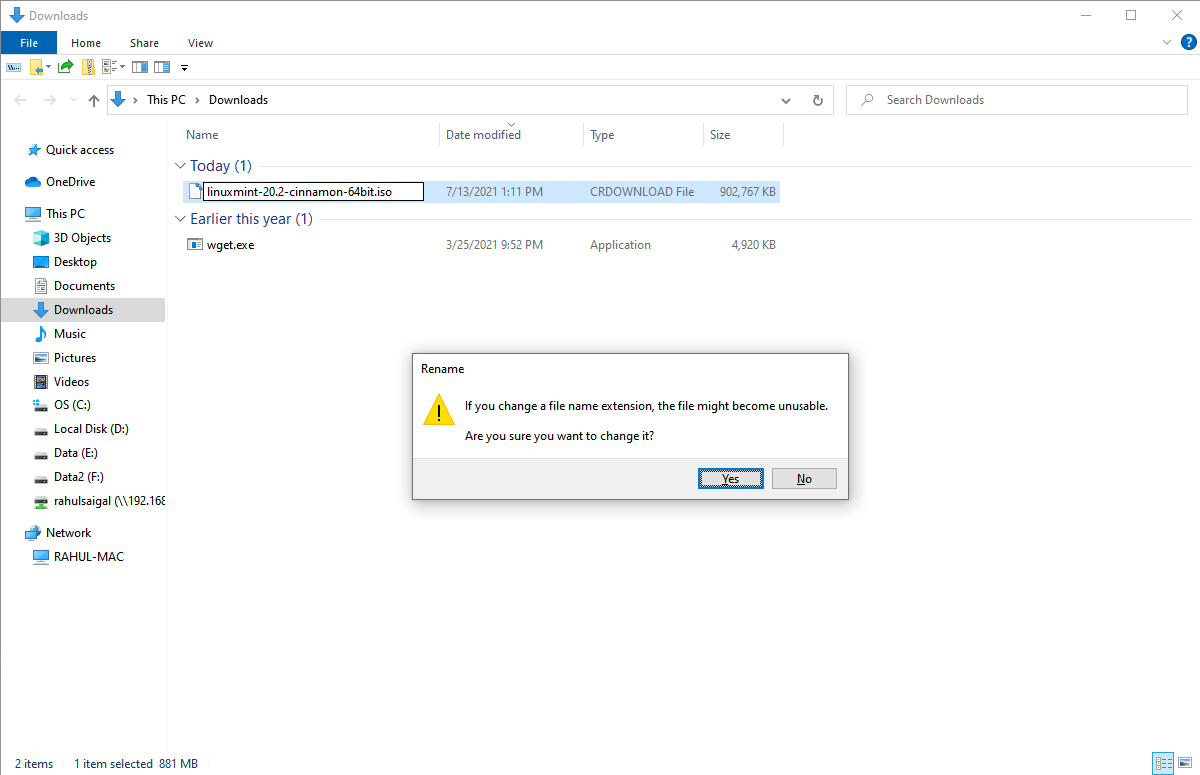Open the File ribbon tab
Image resolution: width=1200 pixels, height=775 pixels.
pyautogui.click(x=29, y=43)
